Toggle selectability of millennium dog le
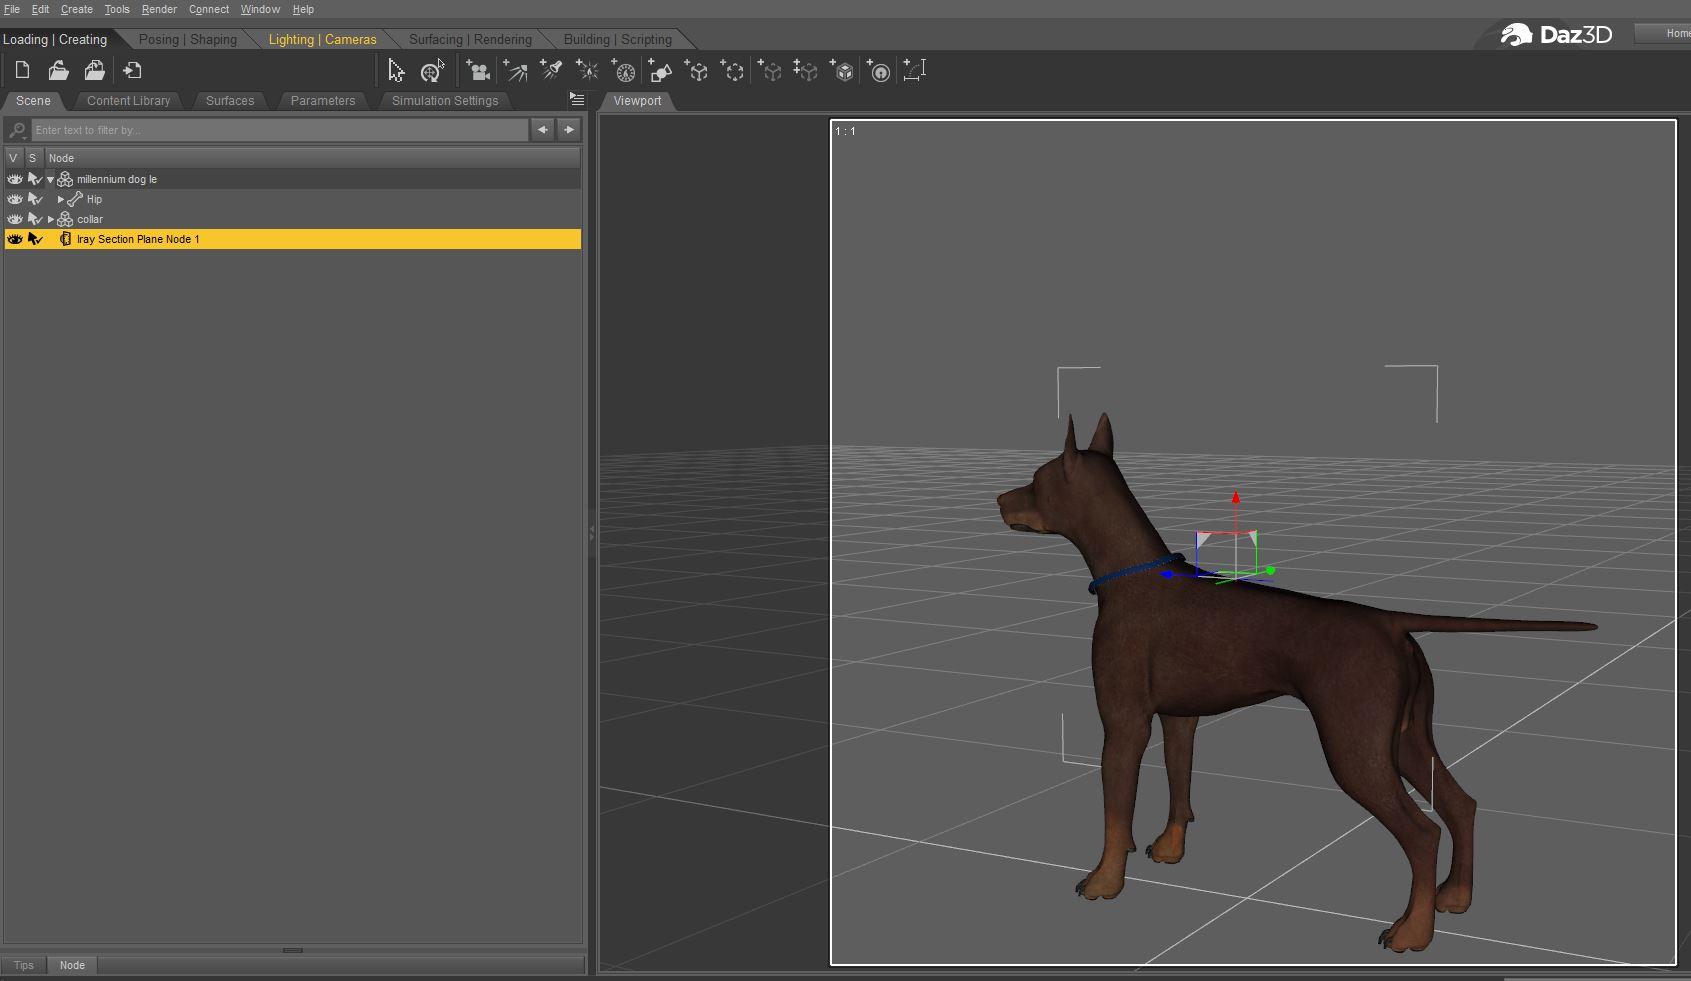 [35, 179]
